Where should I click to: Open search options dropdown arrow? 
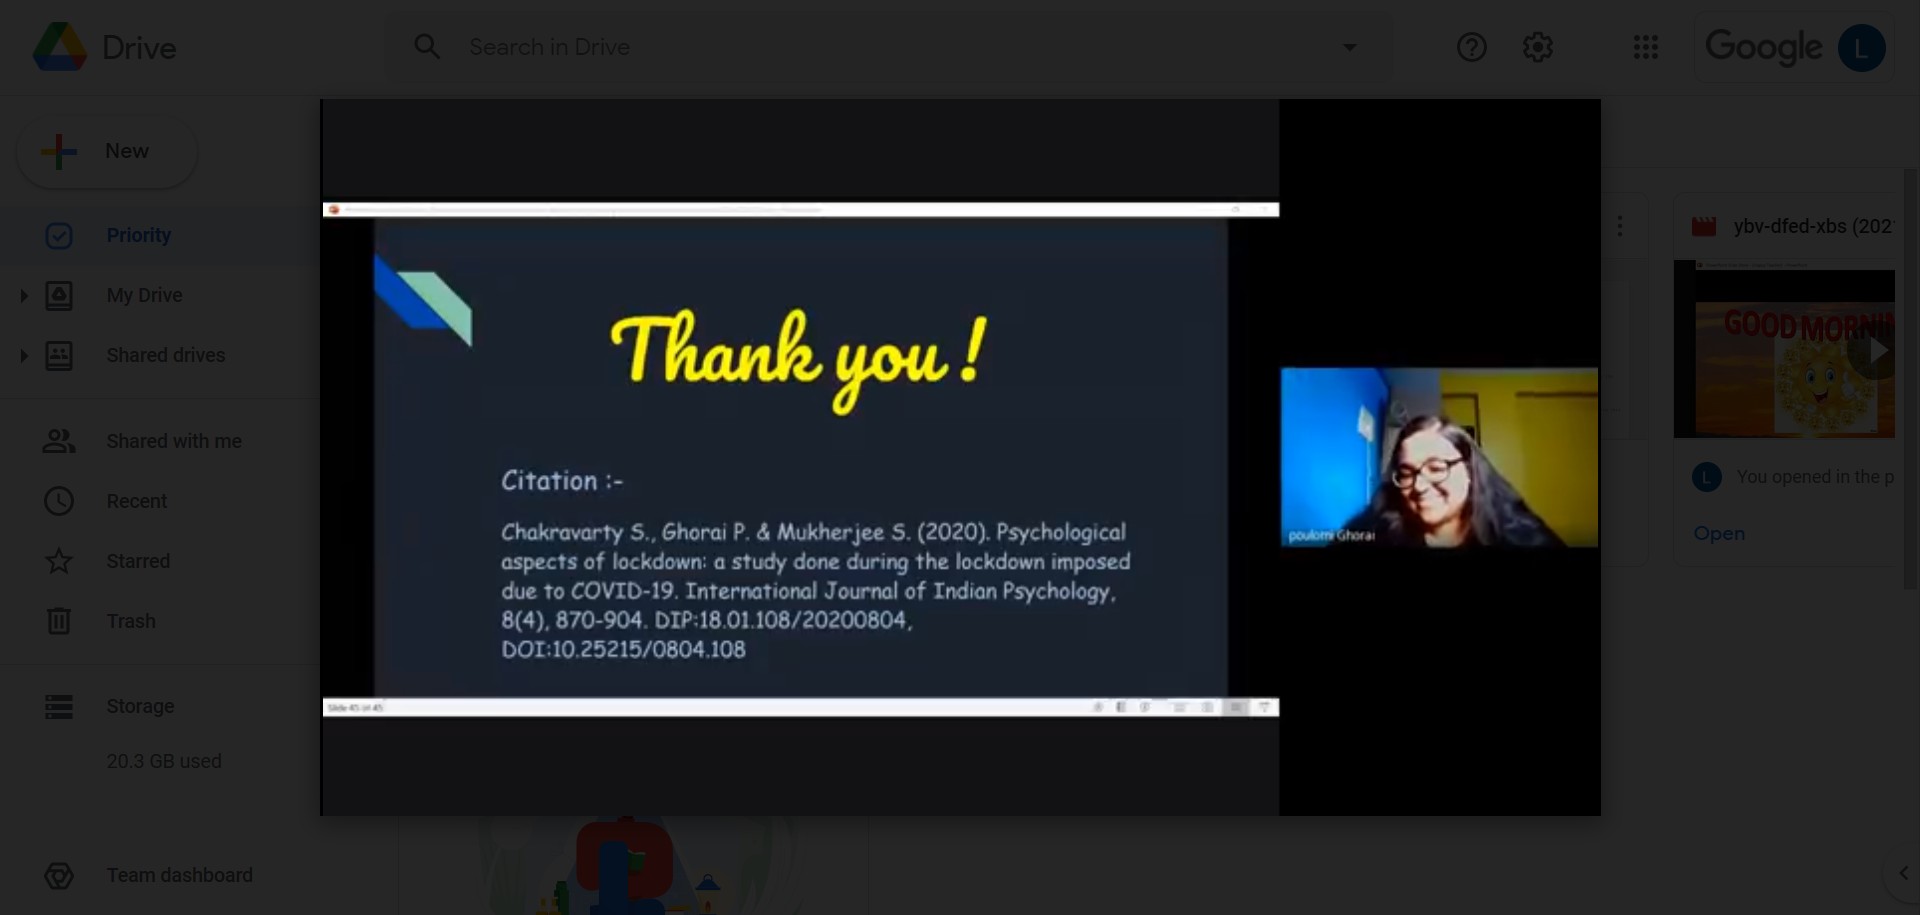point(1349,47)
